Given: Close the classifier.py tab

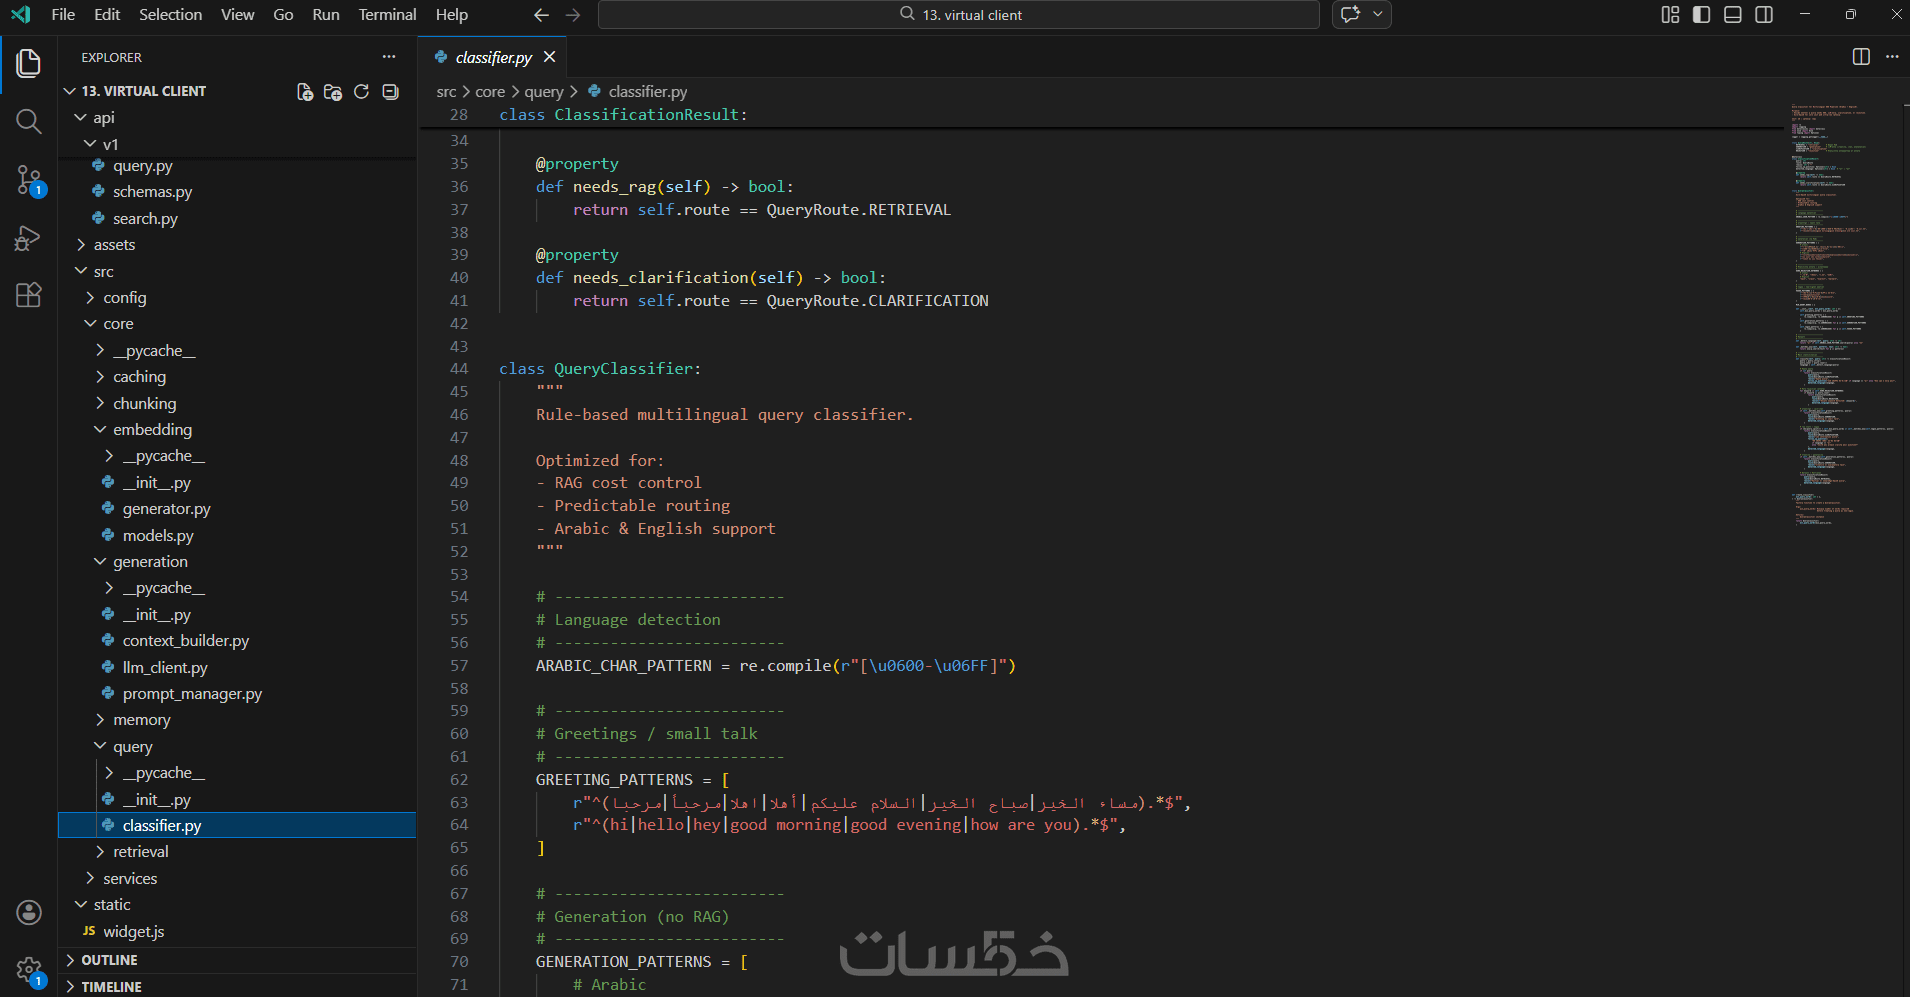Looking at the screenshot, I should click(549, 57).
